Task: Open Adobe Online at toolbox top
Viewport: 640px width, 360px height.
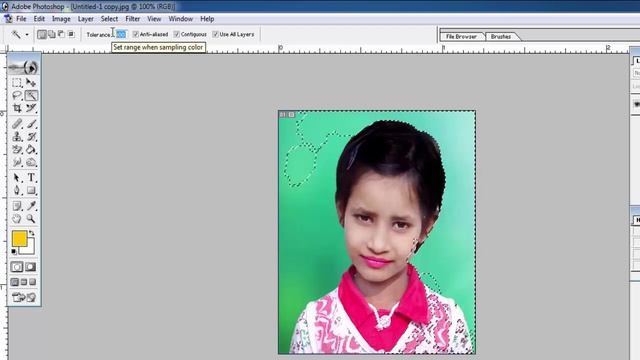Action: pos(24,67)
